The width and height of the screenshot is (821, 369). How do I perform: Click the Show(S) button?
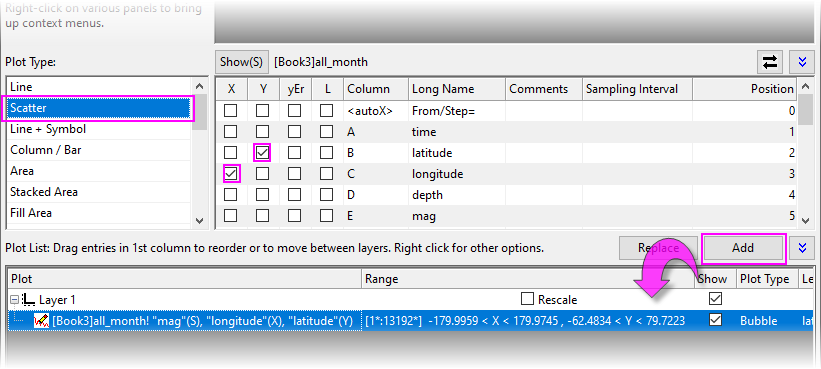tap(241, 62)
